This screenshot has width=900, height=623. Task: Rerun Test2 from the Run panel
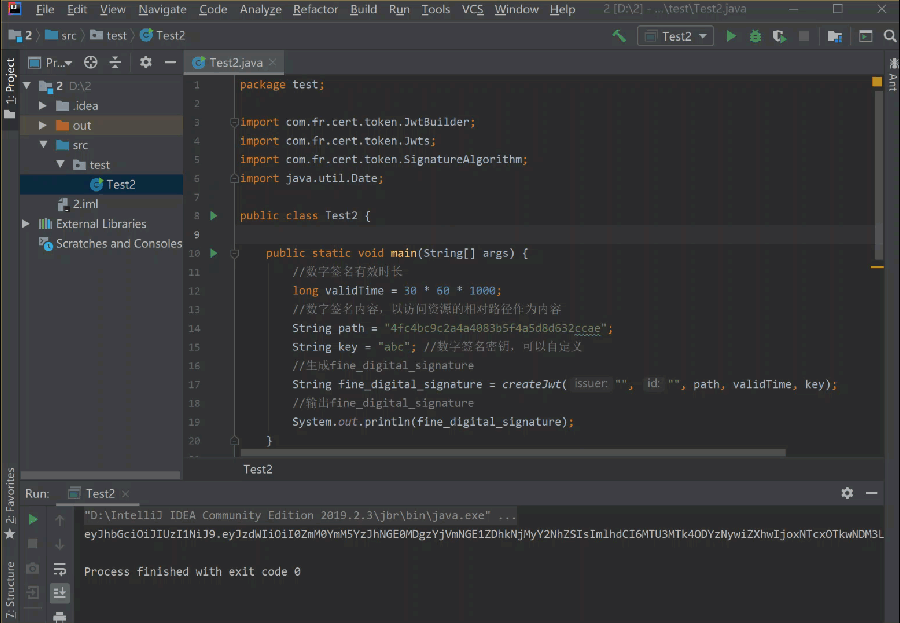[x=33, y=520]
